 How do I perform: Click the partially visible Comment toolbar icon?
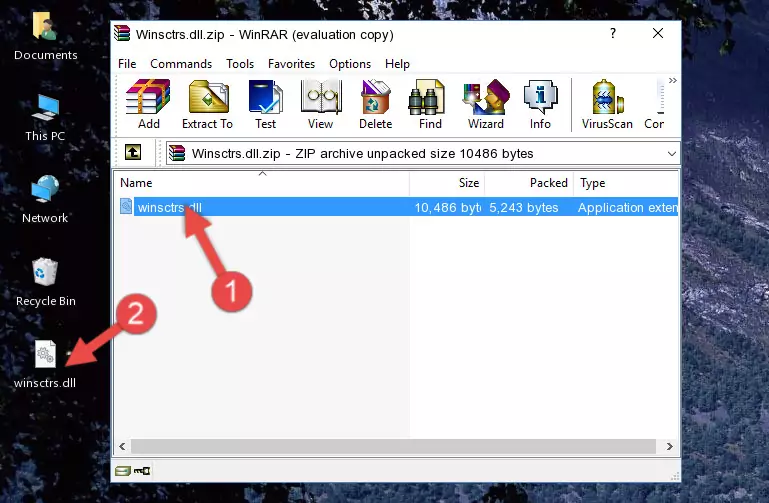point(654,104)
